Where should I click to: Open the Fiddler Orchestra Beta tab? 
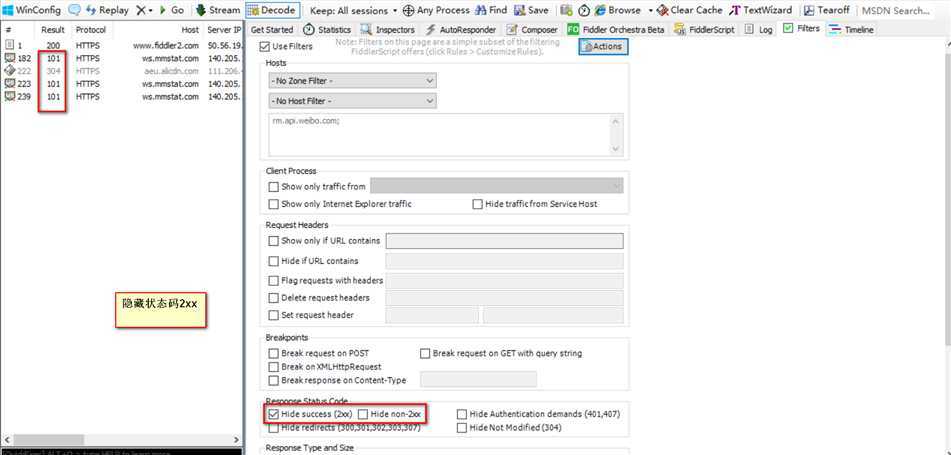(x=616, y=29)
